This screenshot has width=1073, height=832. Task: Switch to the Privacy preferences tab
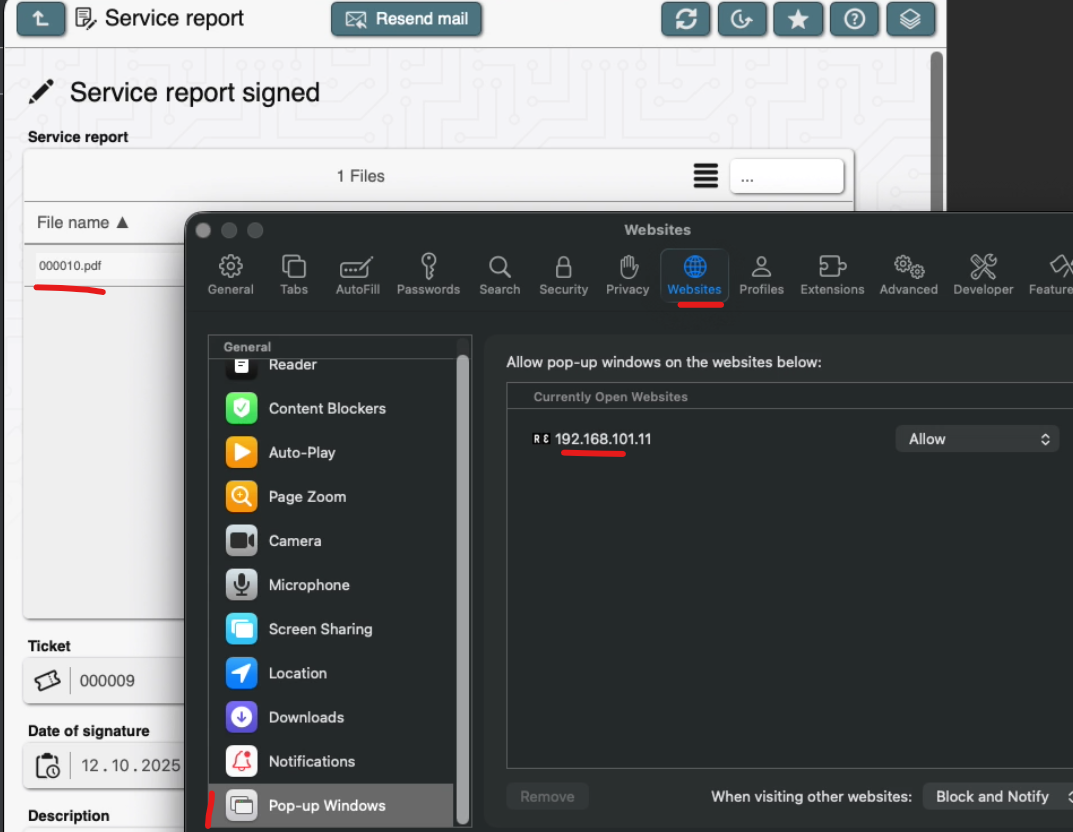click(x=627, y=274)
